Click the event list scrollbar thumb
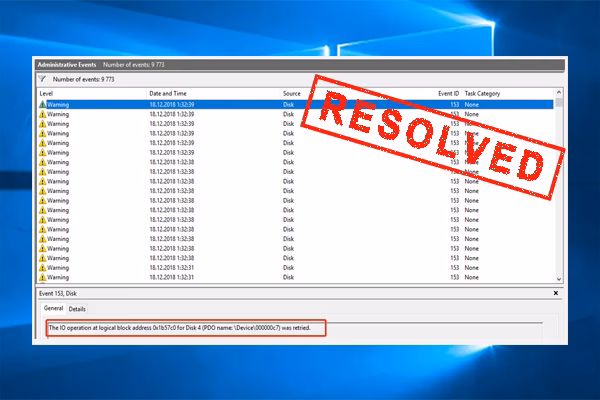 click(559, 102)
